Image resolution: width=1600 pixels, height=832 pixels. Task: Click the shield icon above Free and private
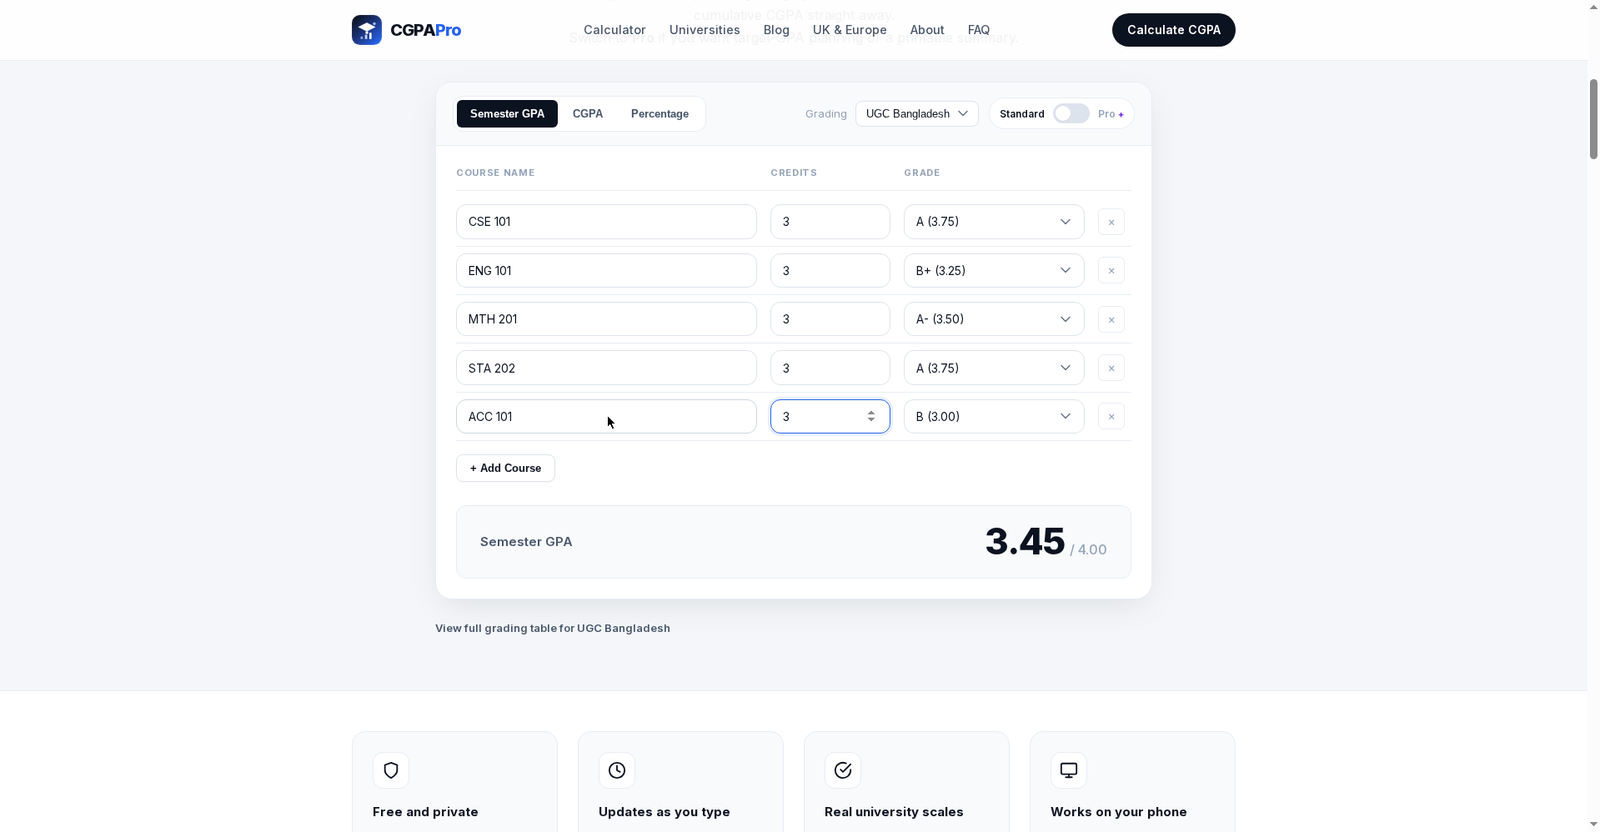pyautogui.click(x=391, y=770)
